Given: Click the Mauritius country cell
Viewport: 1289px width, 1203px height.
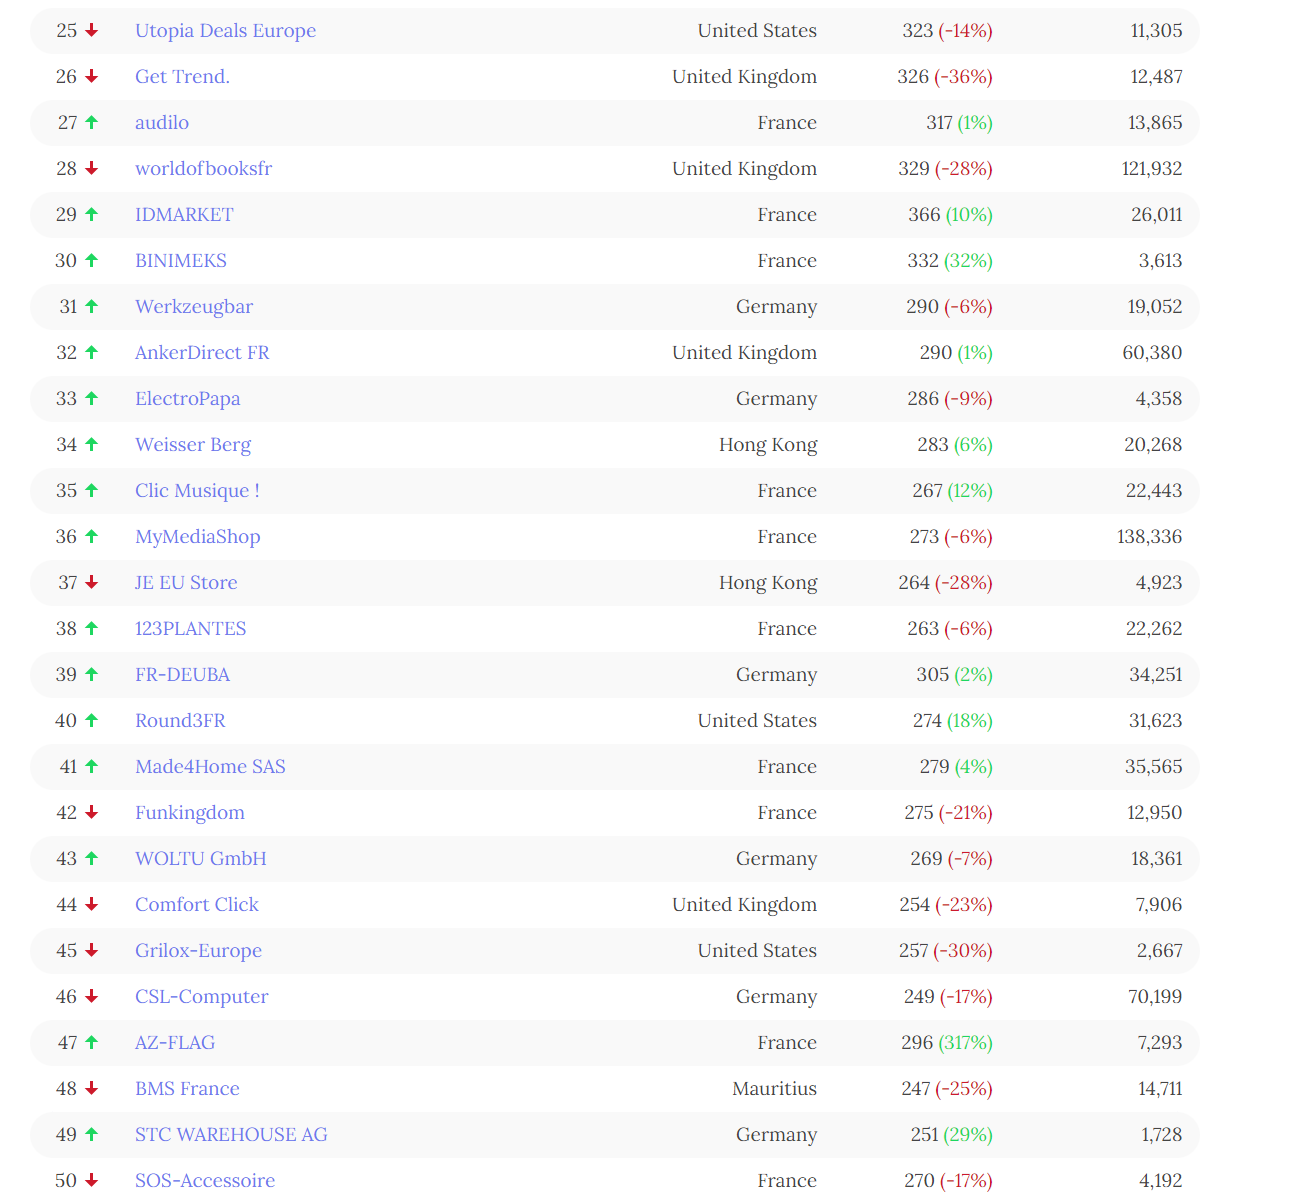Looking at the screenshot, I should point(775,1089).
